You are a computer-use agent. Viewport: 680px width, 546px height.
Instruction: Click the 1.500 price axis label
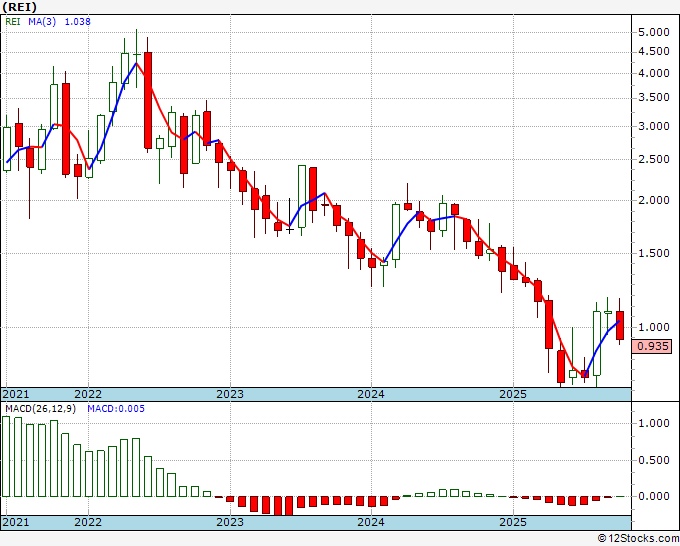(654, 253)
